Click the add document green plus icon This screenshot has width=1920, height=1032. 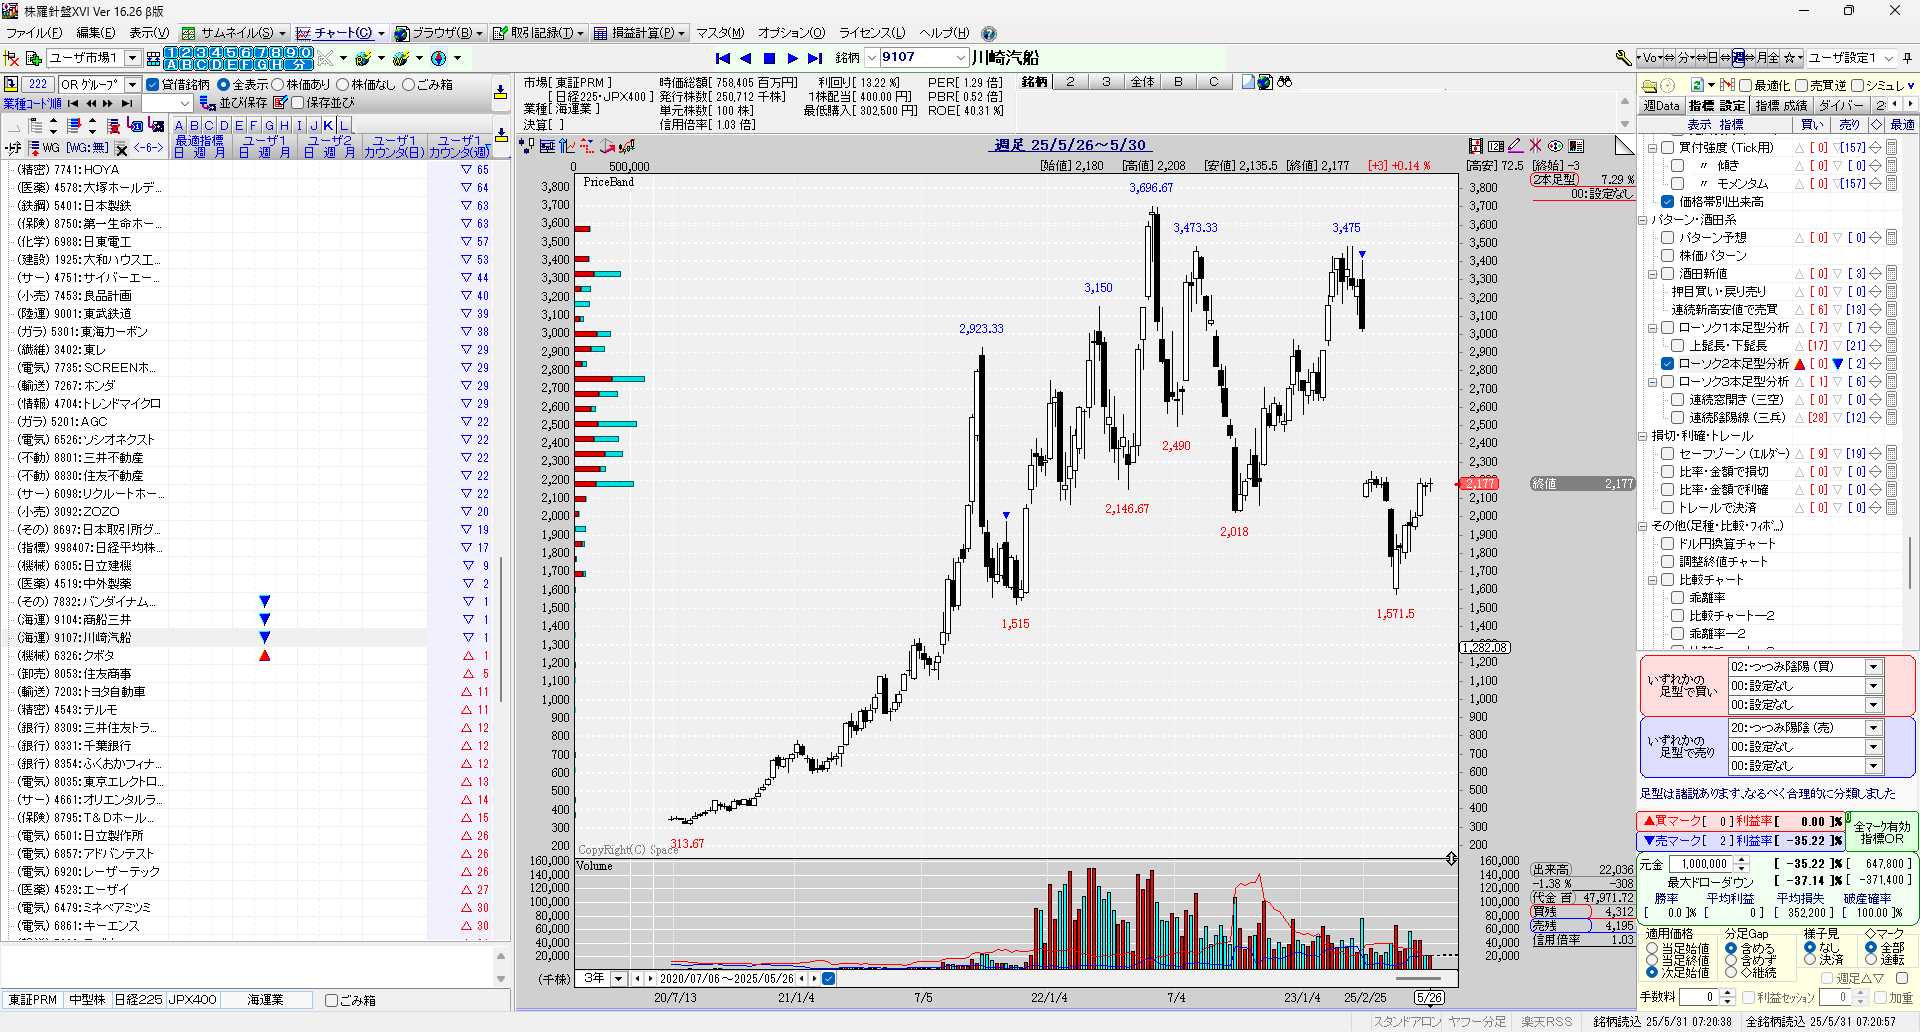(x=33, y=58)
